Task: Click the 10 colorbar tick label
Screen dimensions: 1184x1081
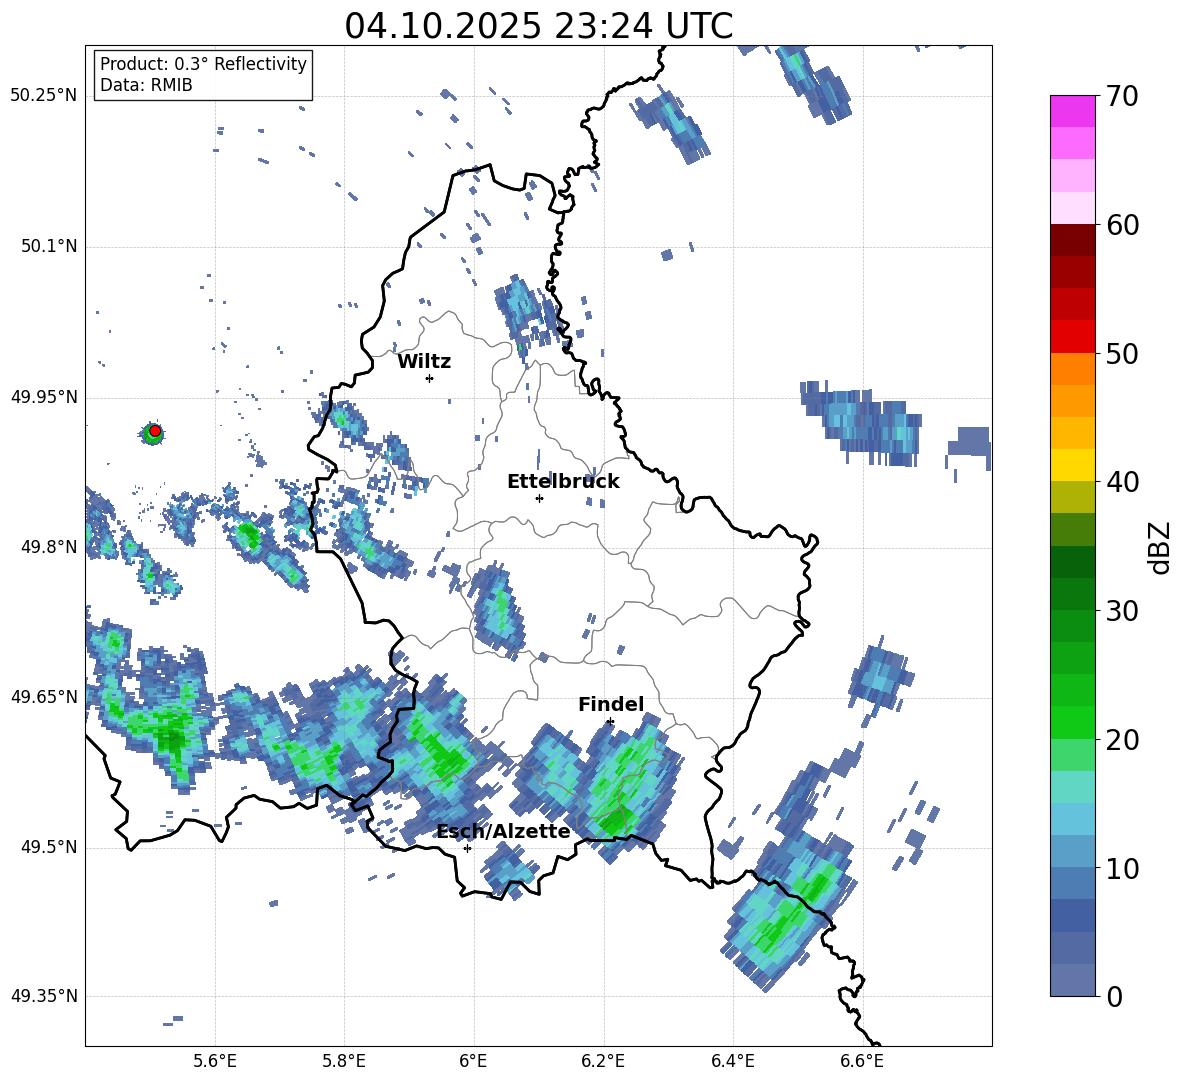Action: pos(1122,868)
